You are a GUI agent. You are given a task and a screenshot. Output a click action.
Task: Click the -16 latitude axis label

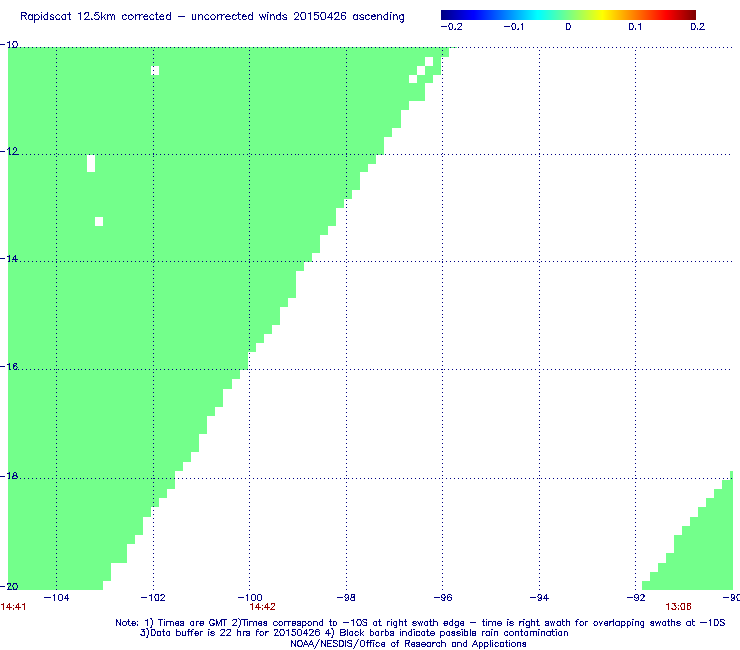point(9,366)
